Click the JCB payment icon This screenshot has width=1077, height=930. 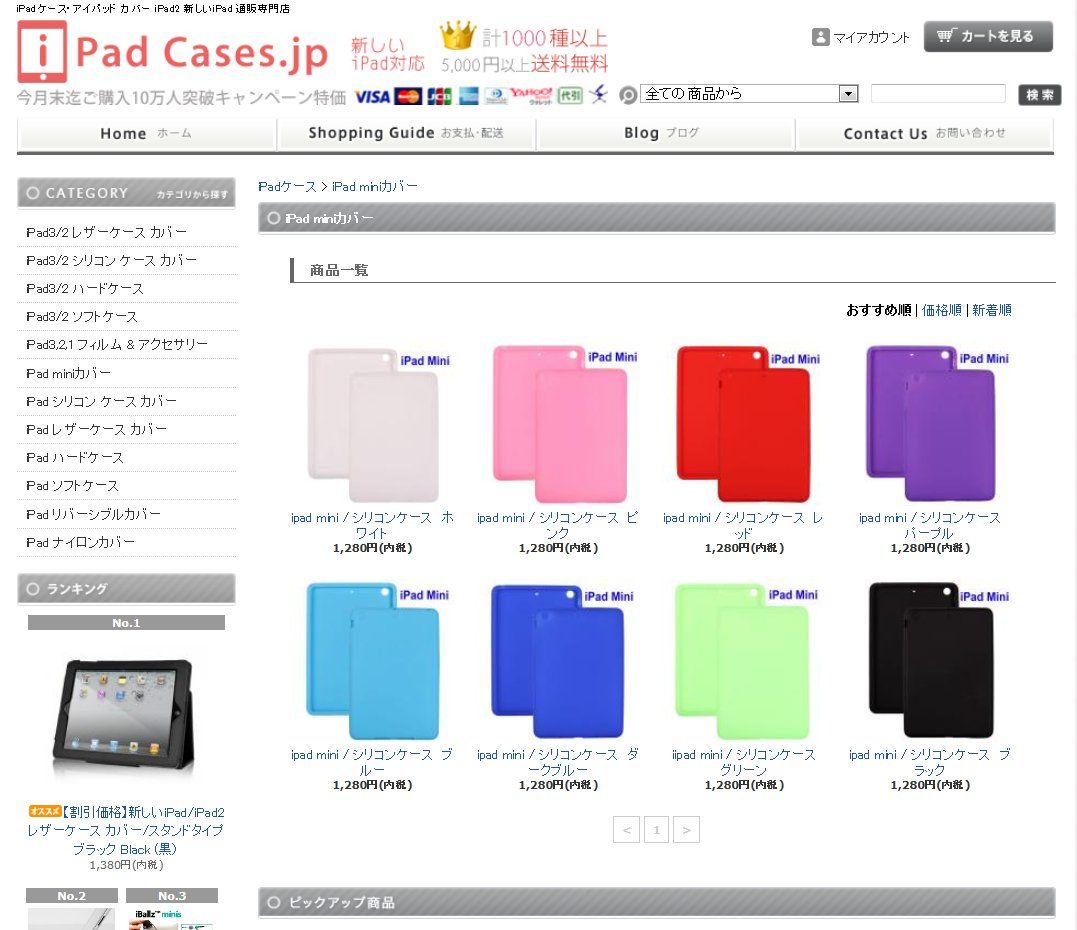point(439,97)
